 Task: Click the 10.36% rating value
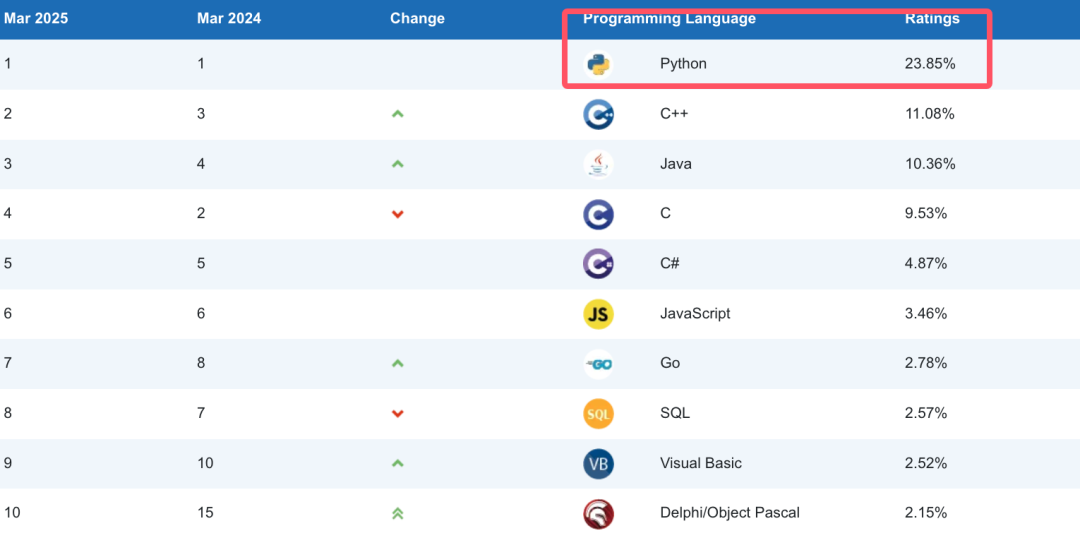pos(930,164)
